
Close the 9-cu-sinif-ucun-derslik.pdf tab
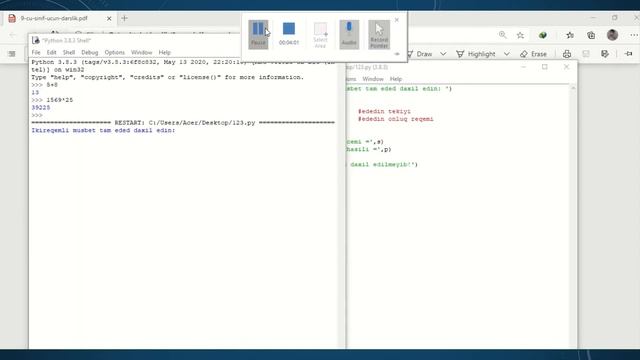coord(109,18)
